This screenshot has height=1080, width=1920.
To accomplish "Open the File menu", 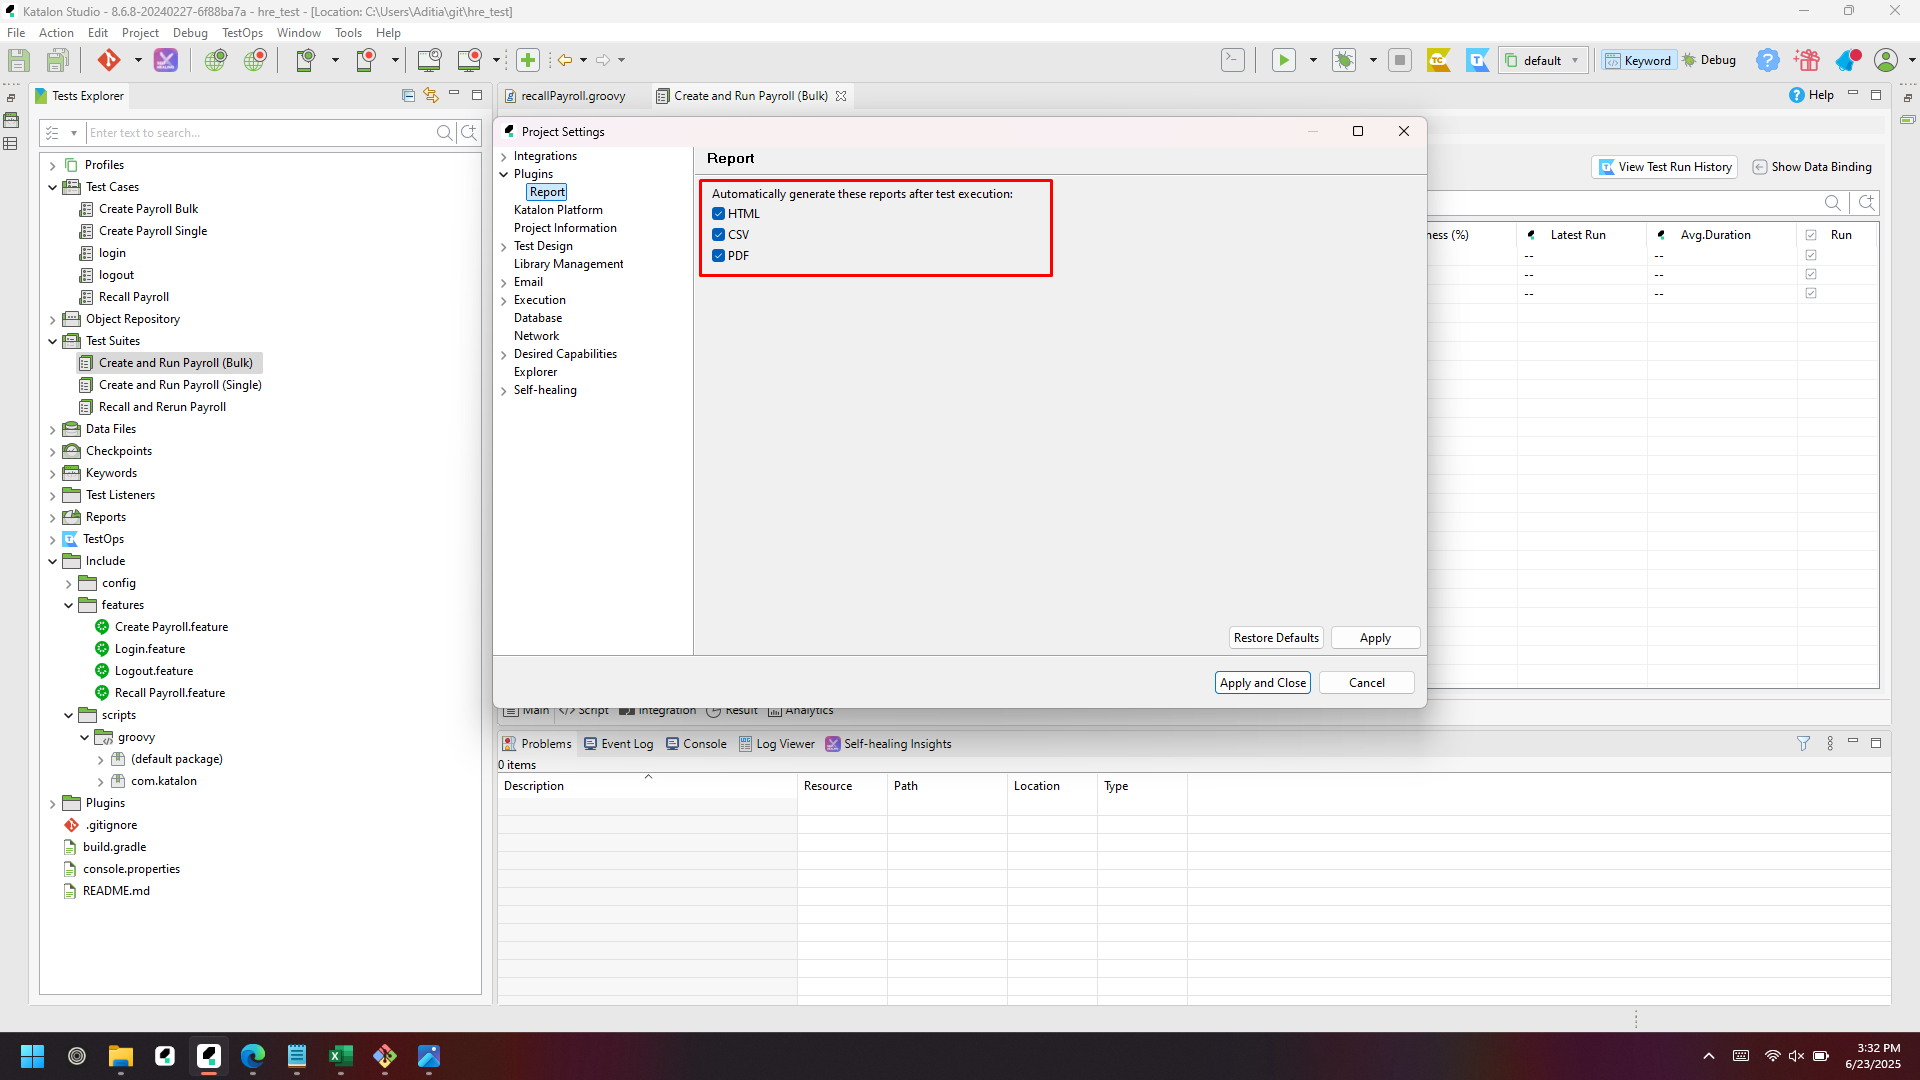I will point(16,33).
